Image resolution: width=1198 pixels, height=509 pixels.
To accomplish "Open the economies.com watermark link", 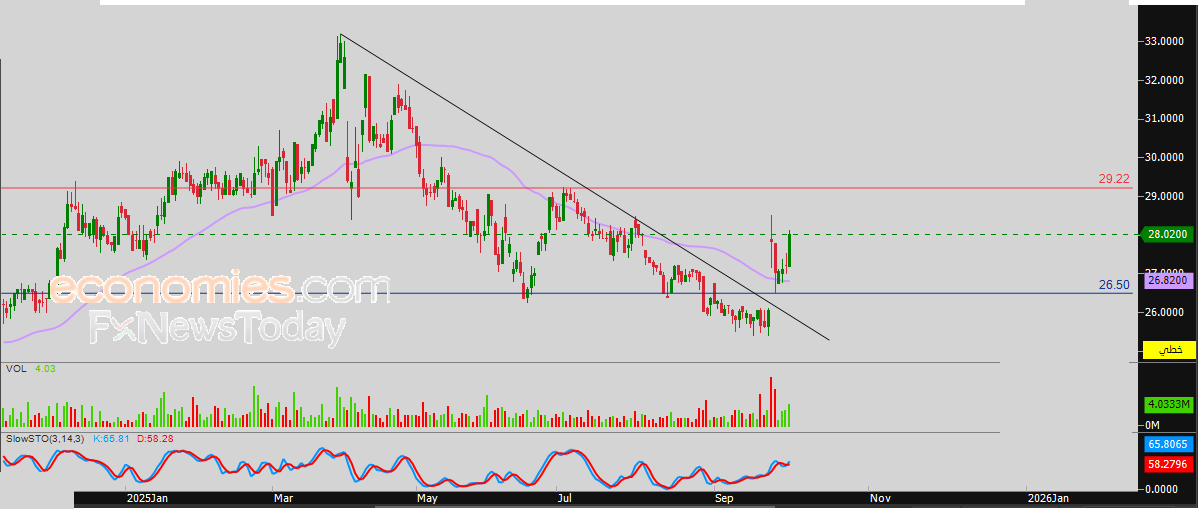I will click(x=220, y=287).
